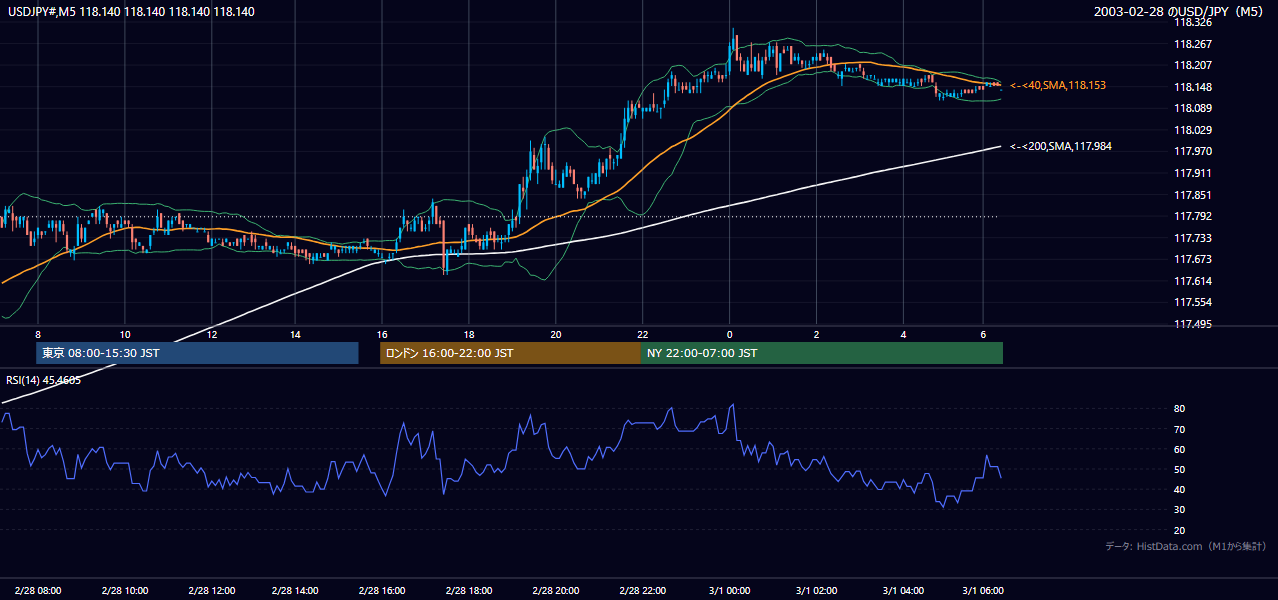
Task: Click price axis value 118.029
Action: pyautogui.click(x=1193, y=130)
